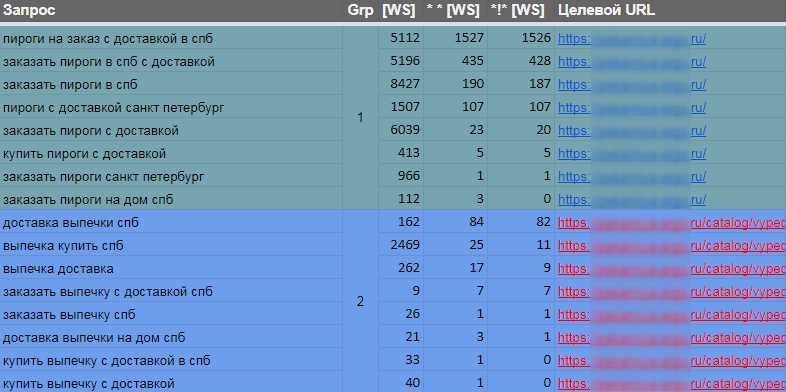Open the catalog link in the 'выпечка доставка' row
Screen dimensions: 786x392
(x=672, y=269)
